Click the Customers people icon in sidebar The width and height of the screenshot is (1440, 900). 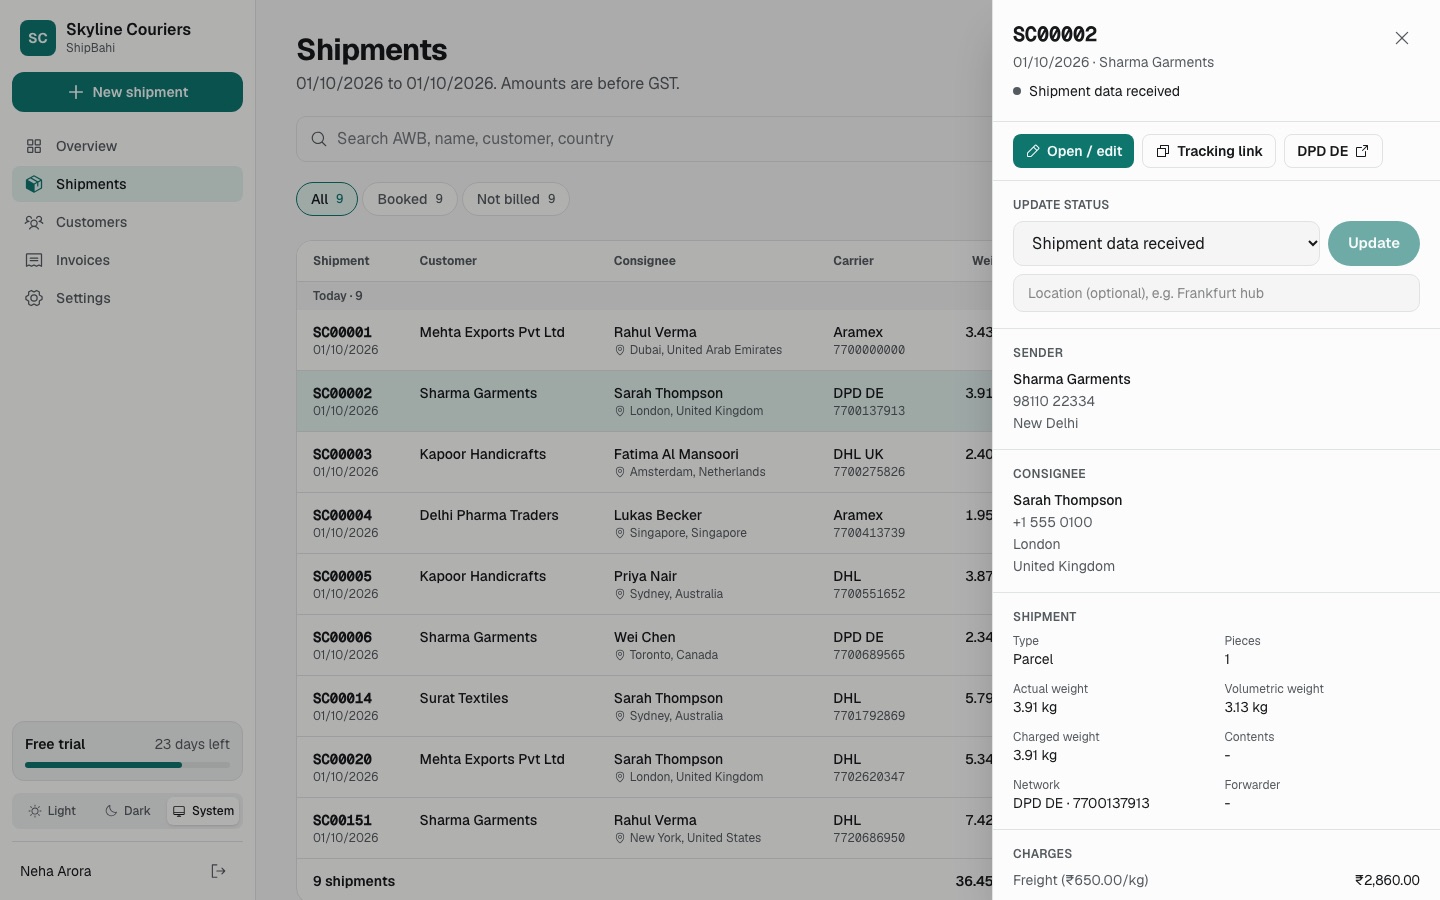pyautogui.click(x=34, y=222)
